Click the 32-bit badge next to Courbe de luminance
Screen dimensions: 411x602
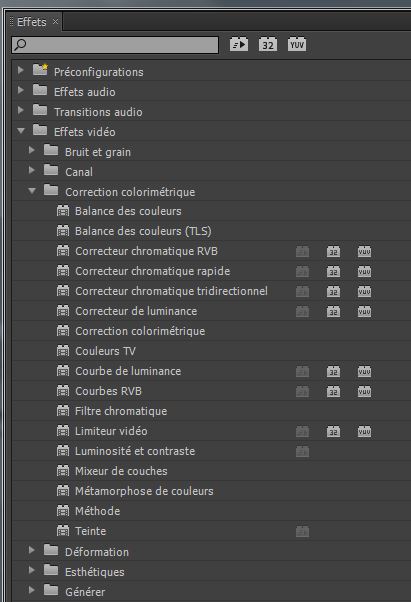point(333,371)
